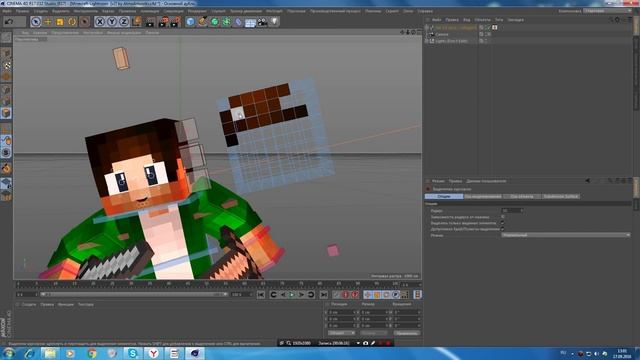Click the Go to End playback button
The image size is (640, 360).
tap(324, 295)
